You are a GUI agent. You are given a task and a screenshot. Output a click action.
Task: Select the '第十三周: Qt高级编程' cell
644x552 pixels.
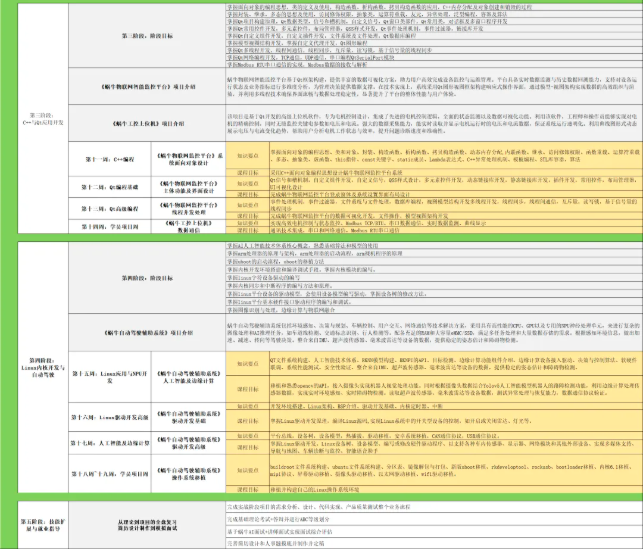110,209
